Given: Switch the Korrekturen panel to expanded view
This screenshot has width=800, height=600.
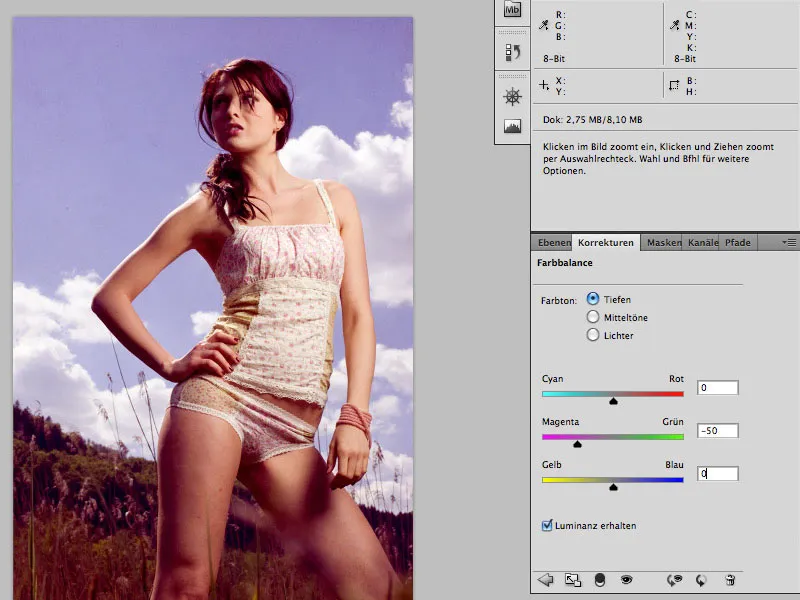Looking at the screenshot, I should pyautogui.click(x=572, y=580).
